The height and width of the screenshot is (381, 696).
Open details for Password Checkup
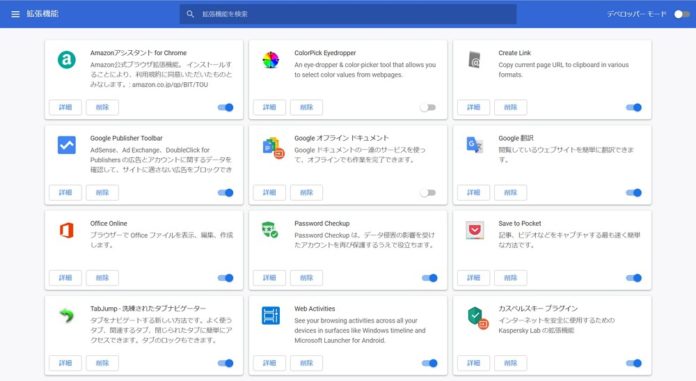pyautogui.click(x=269, y=278)
